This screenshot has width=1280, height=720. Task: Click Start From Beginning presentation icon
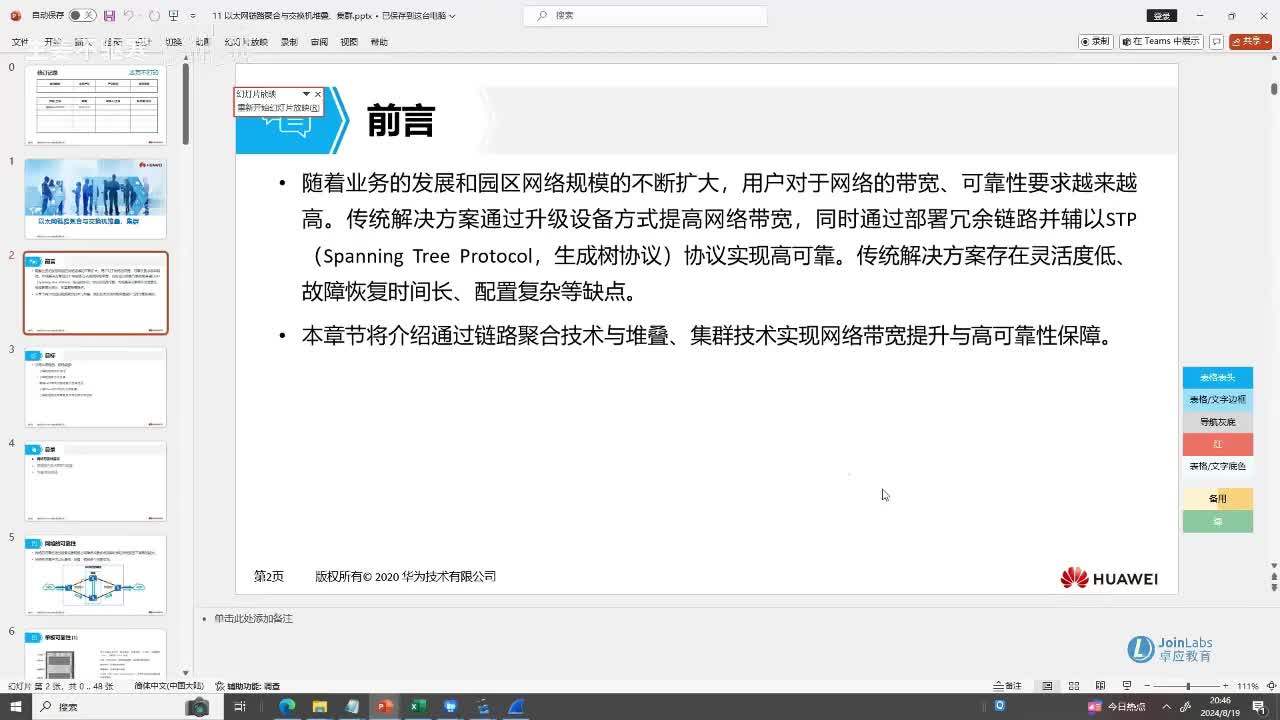pos(174,16)
